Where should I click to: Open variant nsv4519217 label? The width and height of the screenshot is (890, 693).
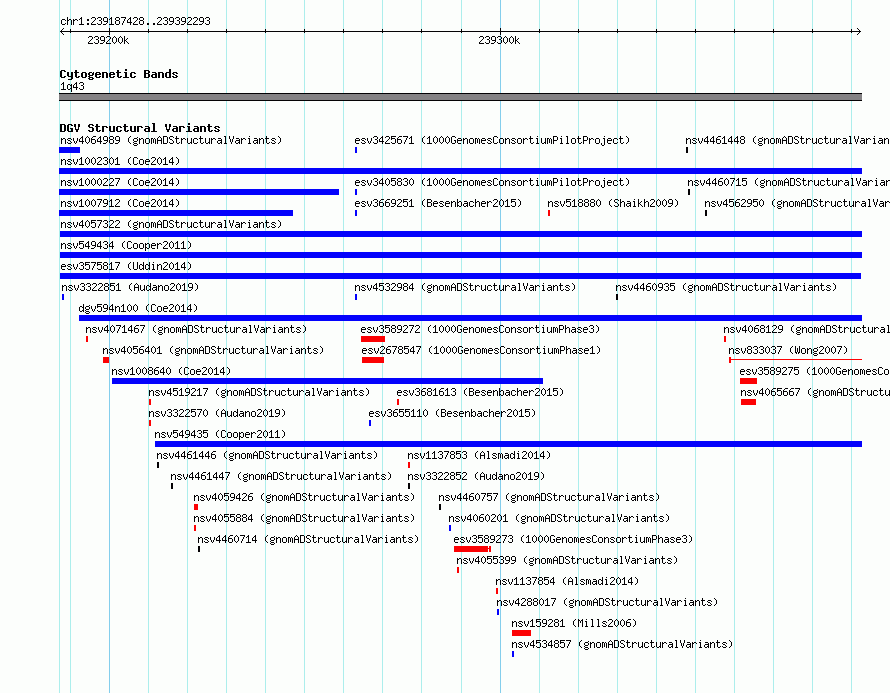259,392
